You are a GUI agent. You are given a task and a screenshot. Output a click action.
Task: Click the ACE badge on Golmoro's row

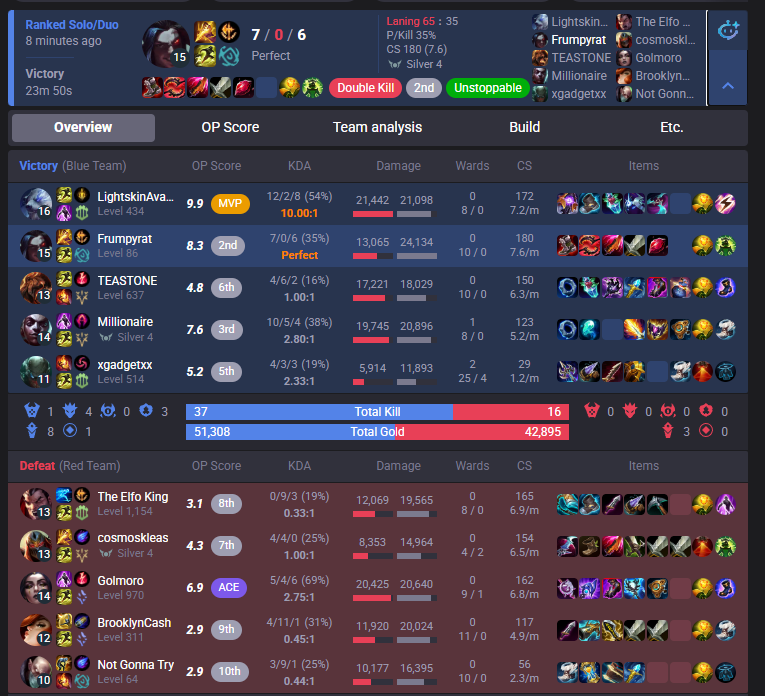229,587
